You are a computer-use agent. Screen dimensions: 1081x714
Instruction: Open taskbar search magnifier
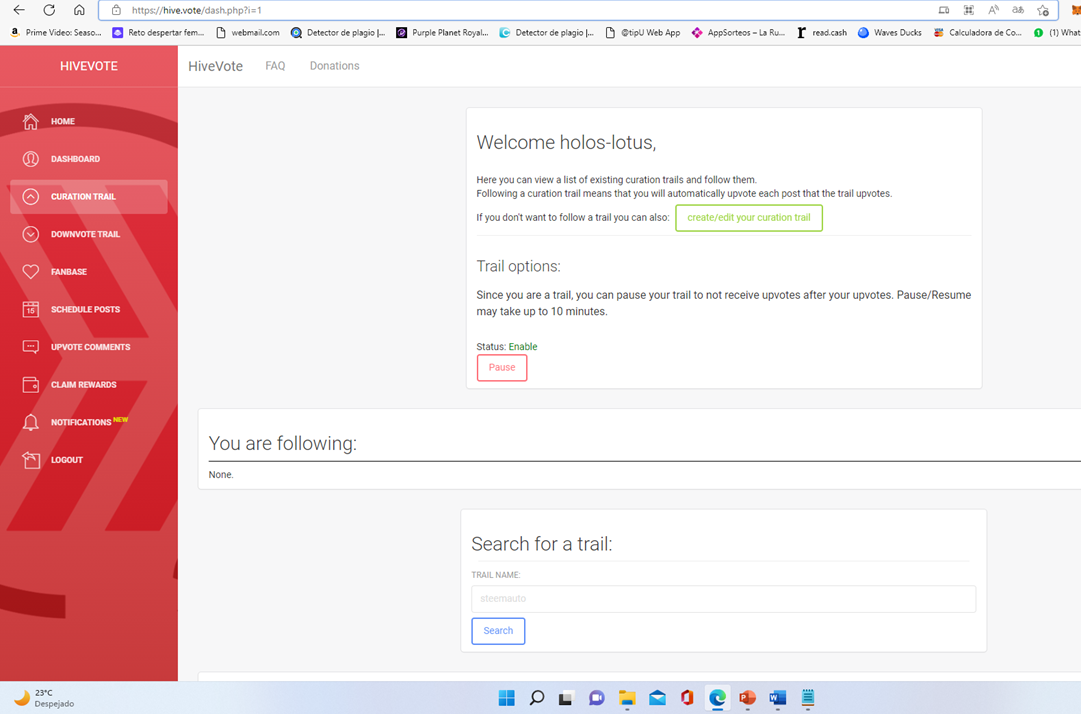tap(536, 698)
